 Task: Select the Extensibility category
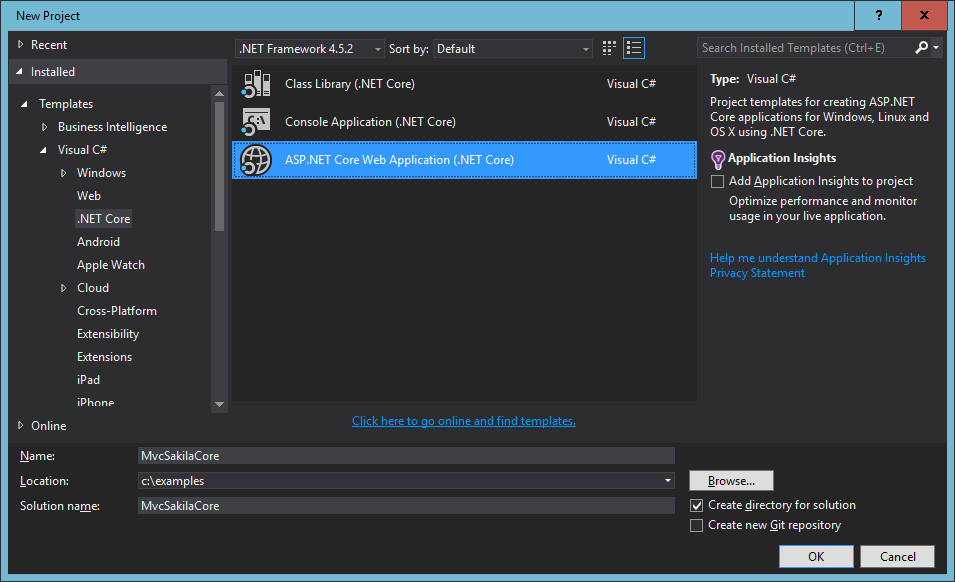[x=108, y=334]
